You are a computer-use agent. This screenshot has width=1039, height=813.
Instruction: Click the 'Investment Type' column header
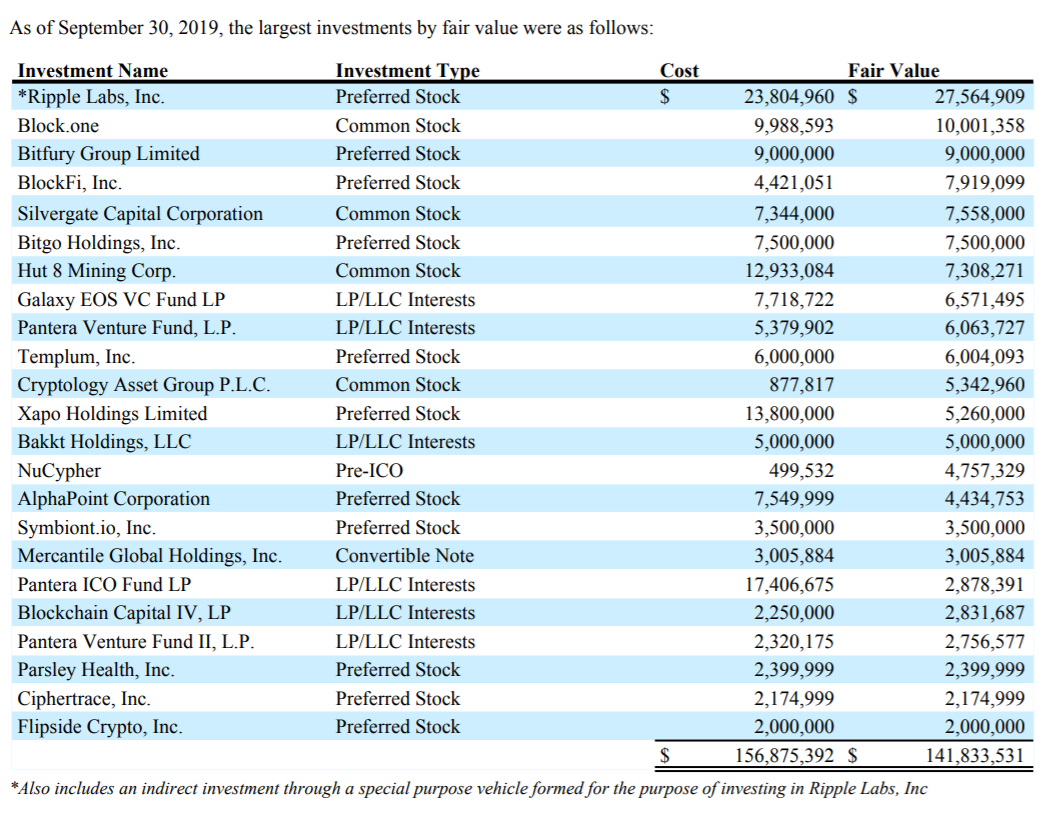click(x=408, y=70)
